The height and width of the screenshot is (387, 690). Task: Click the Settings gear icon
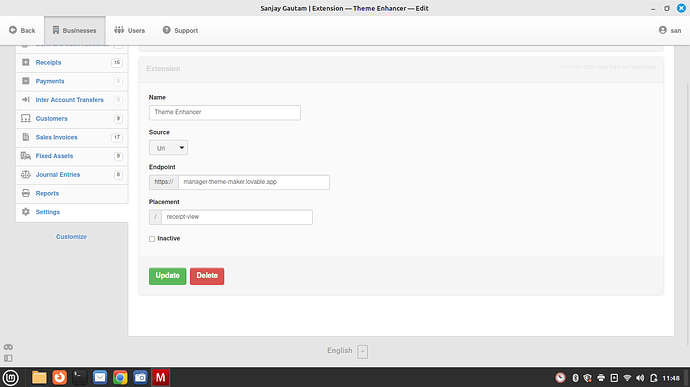tap(26, 212)
